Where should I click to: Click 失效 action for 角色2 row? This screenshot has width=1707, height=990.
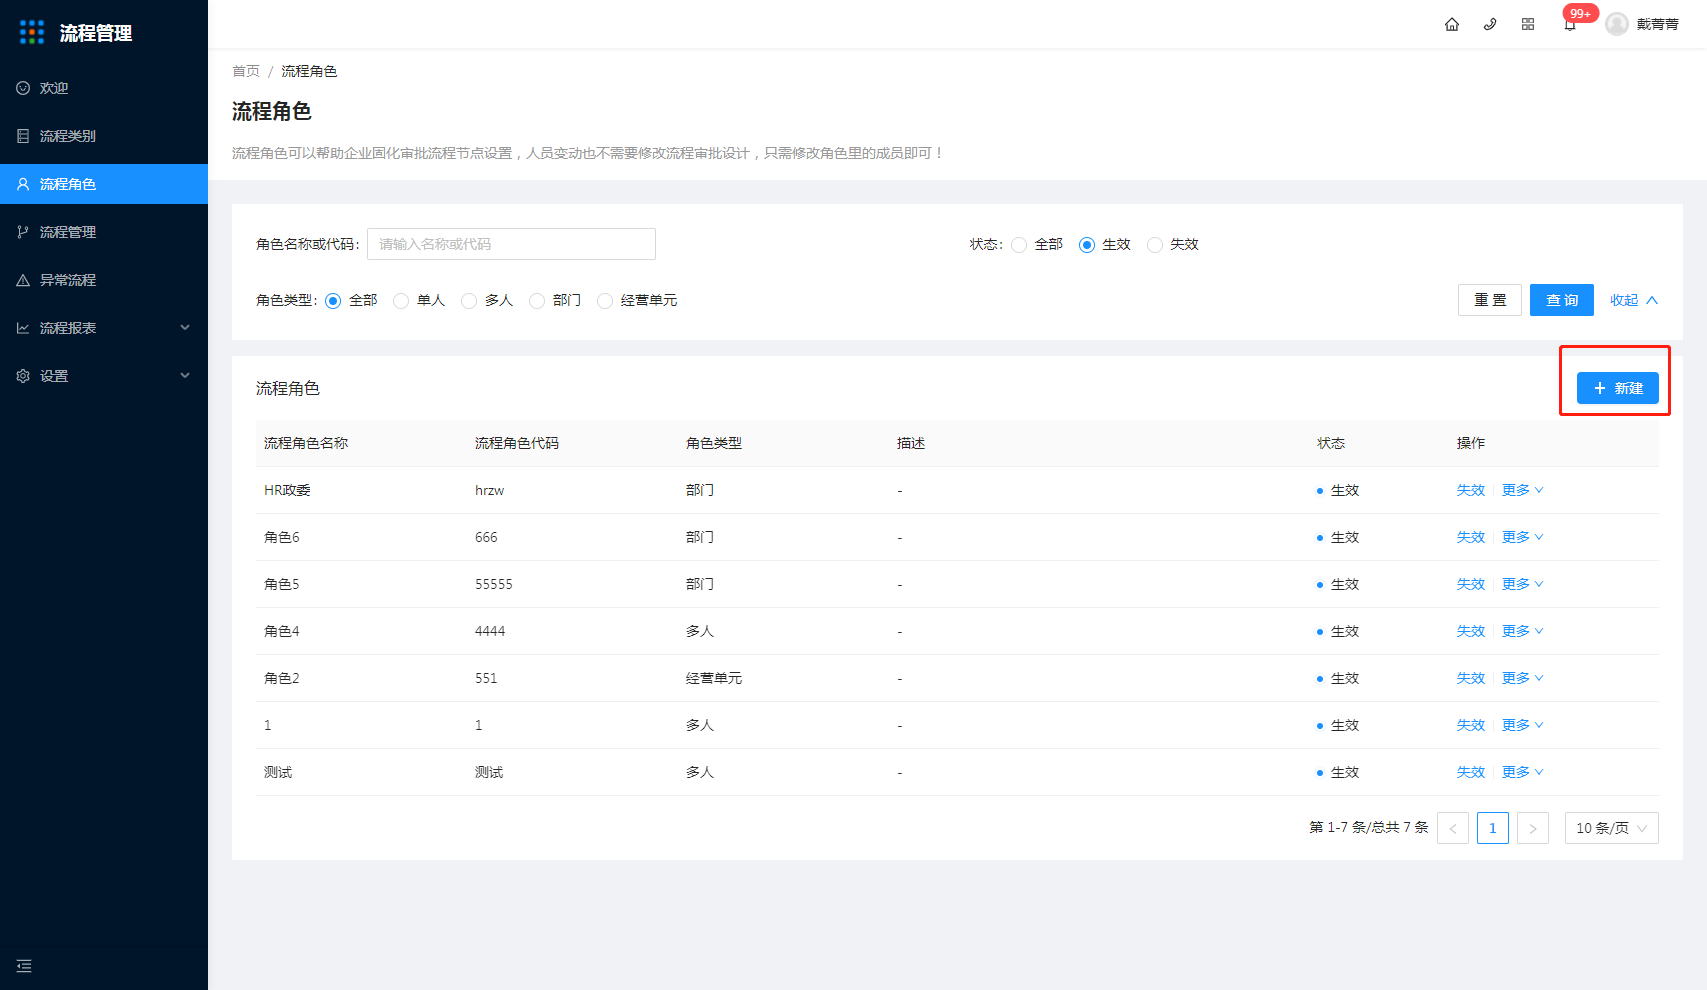[1471, 678]
